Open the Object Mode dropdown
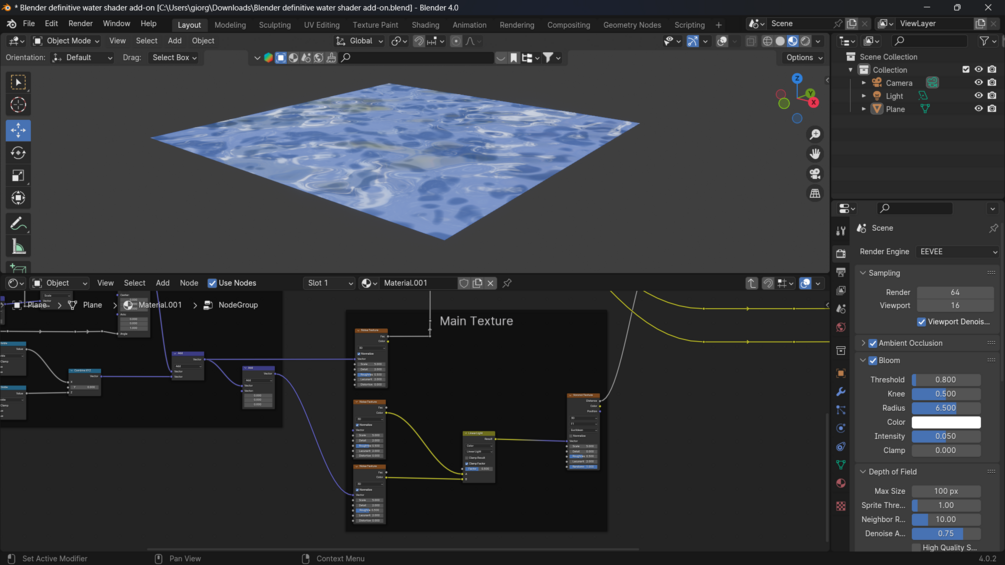The image size is (1005, 565). 67,41
